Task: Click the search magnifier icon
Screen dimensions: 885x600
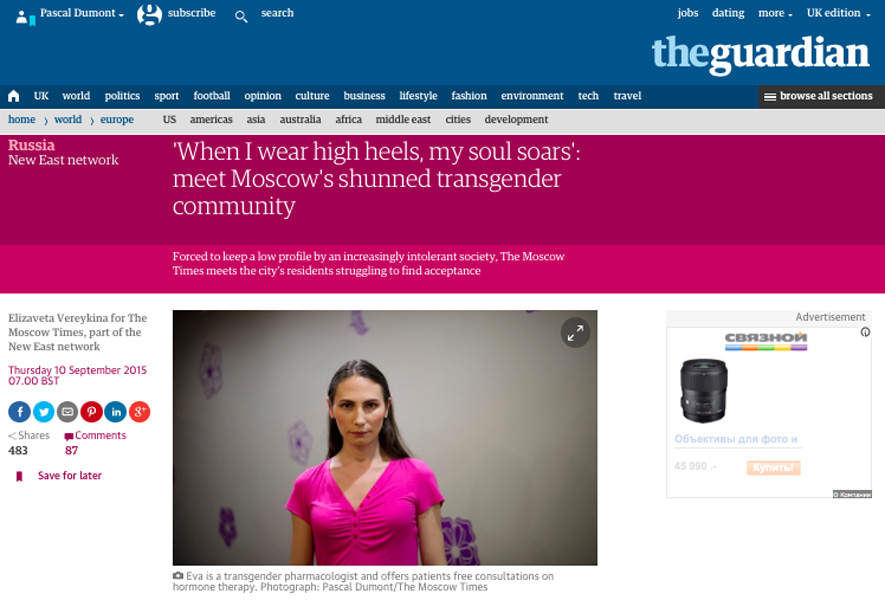Action: click(241, 17)
